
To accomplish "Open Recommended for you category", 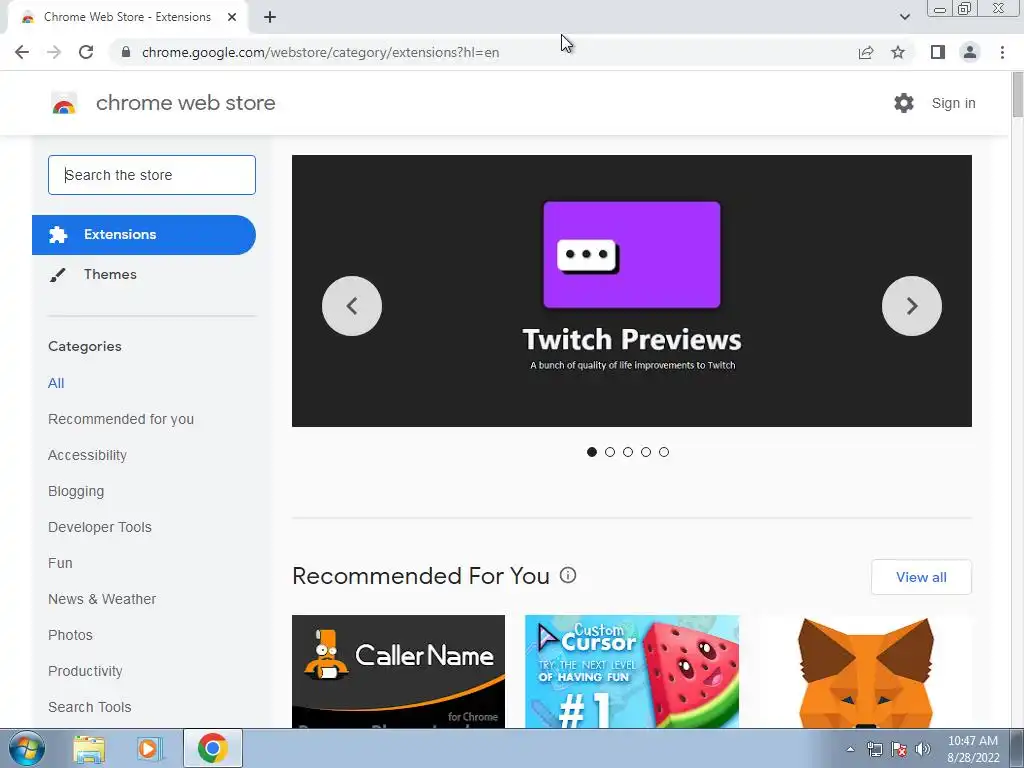I will point(121,419).
